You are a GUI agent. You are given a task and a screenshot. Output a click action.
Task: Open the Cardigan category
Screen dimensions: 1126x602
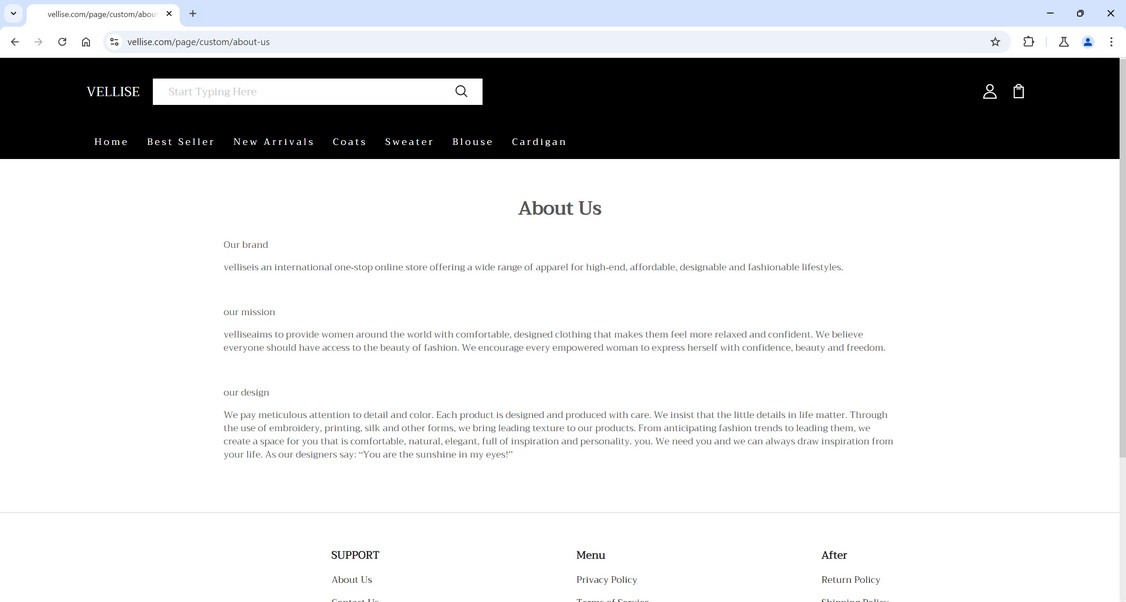click(x=539, y=142)
